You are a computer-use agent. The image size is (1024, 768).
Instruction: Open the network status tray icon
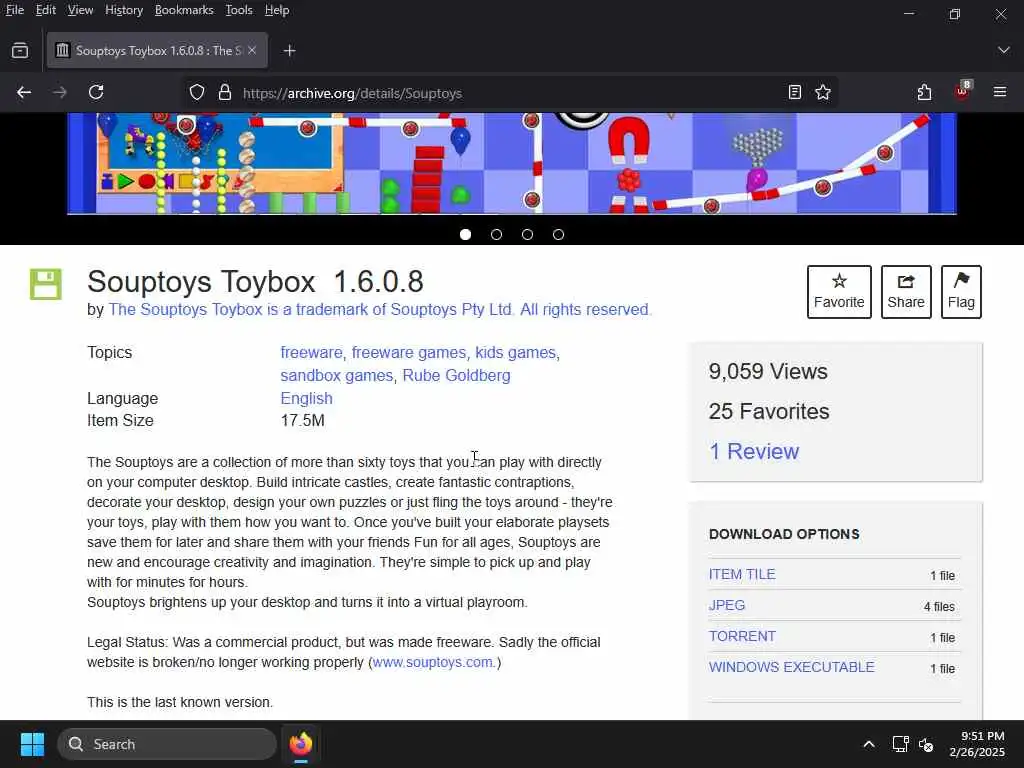pos(901,744)
